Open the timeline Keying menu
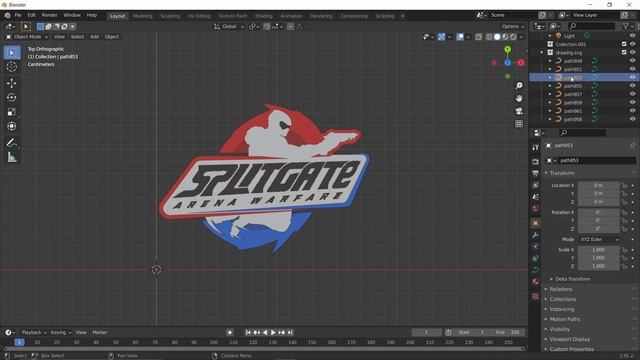The image size is (640, 360). pos(60,333)
